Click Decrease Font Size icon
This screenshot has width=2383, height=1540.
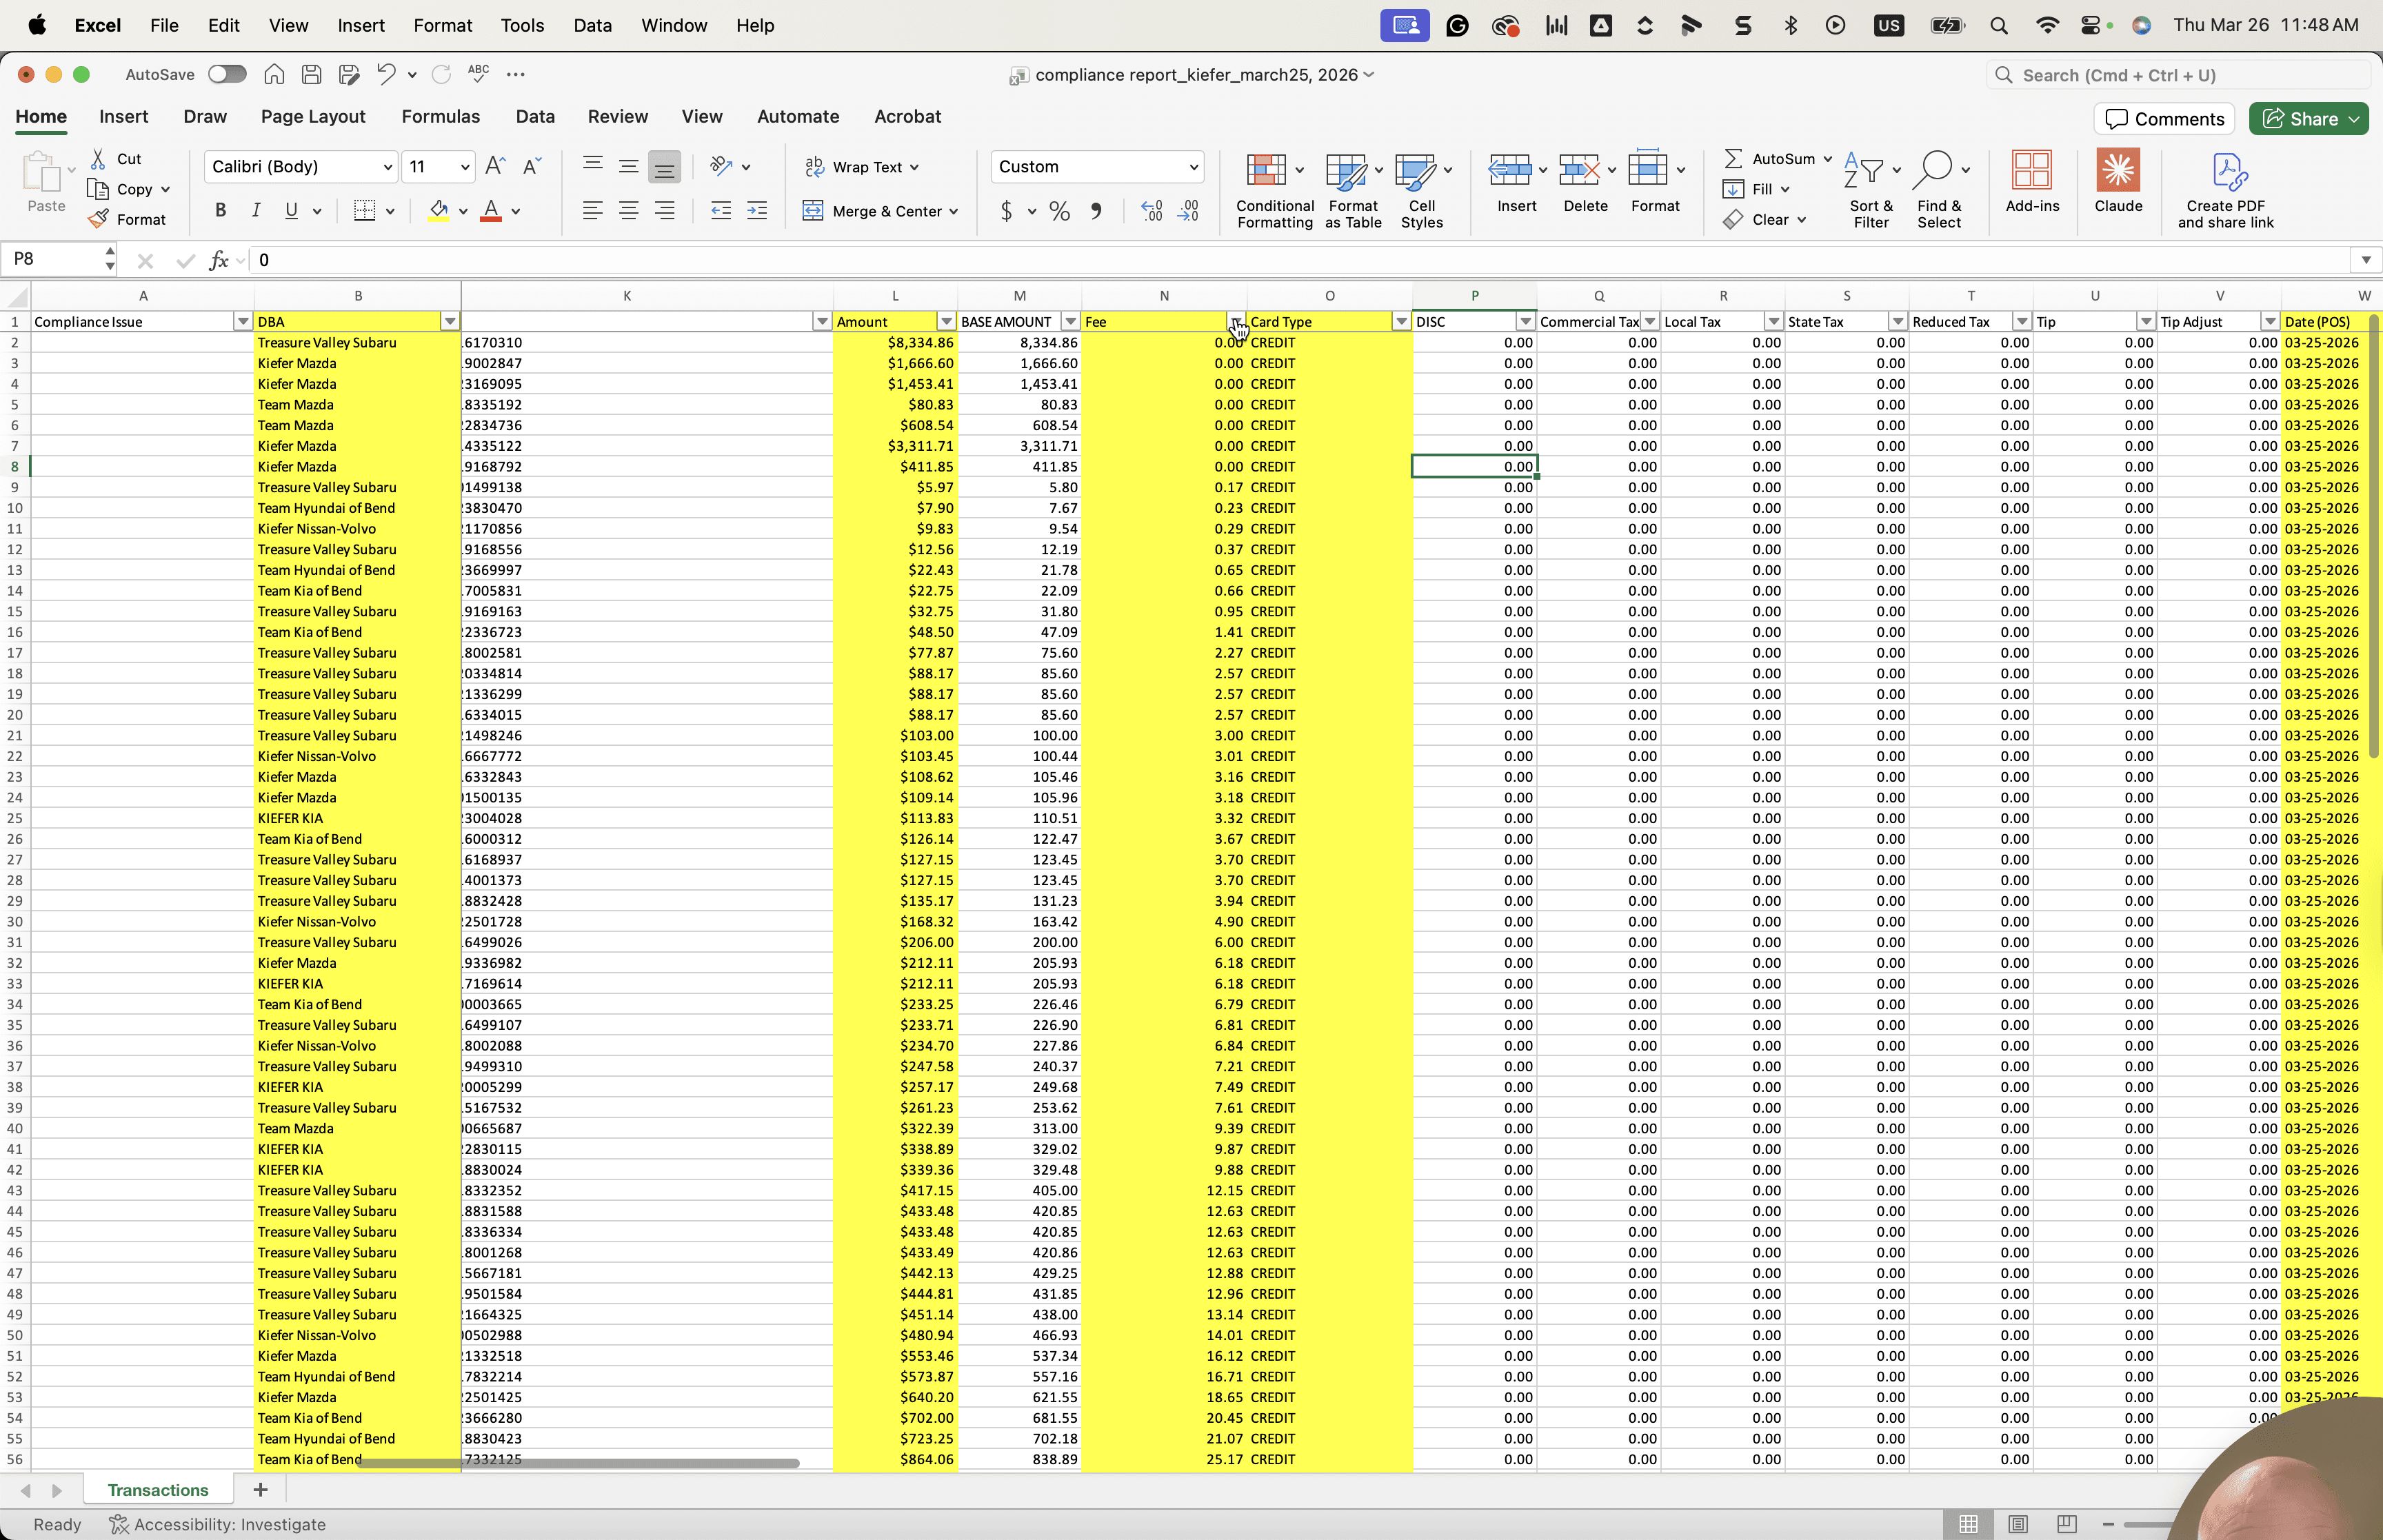(532, 166)
